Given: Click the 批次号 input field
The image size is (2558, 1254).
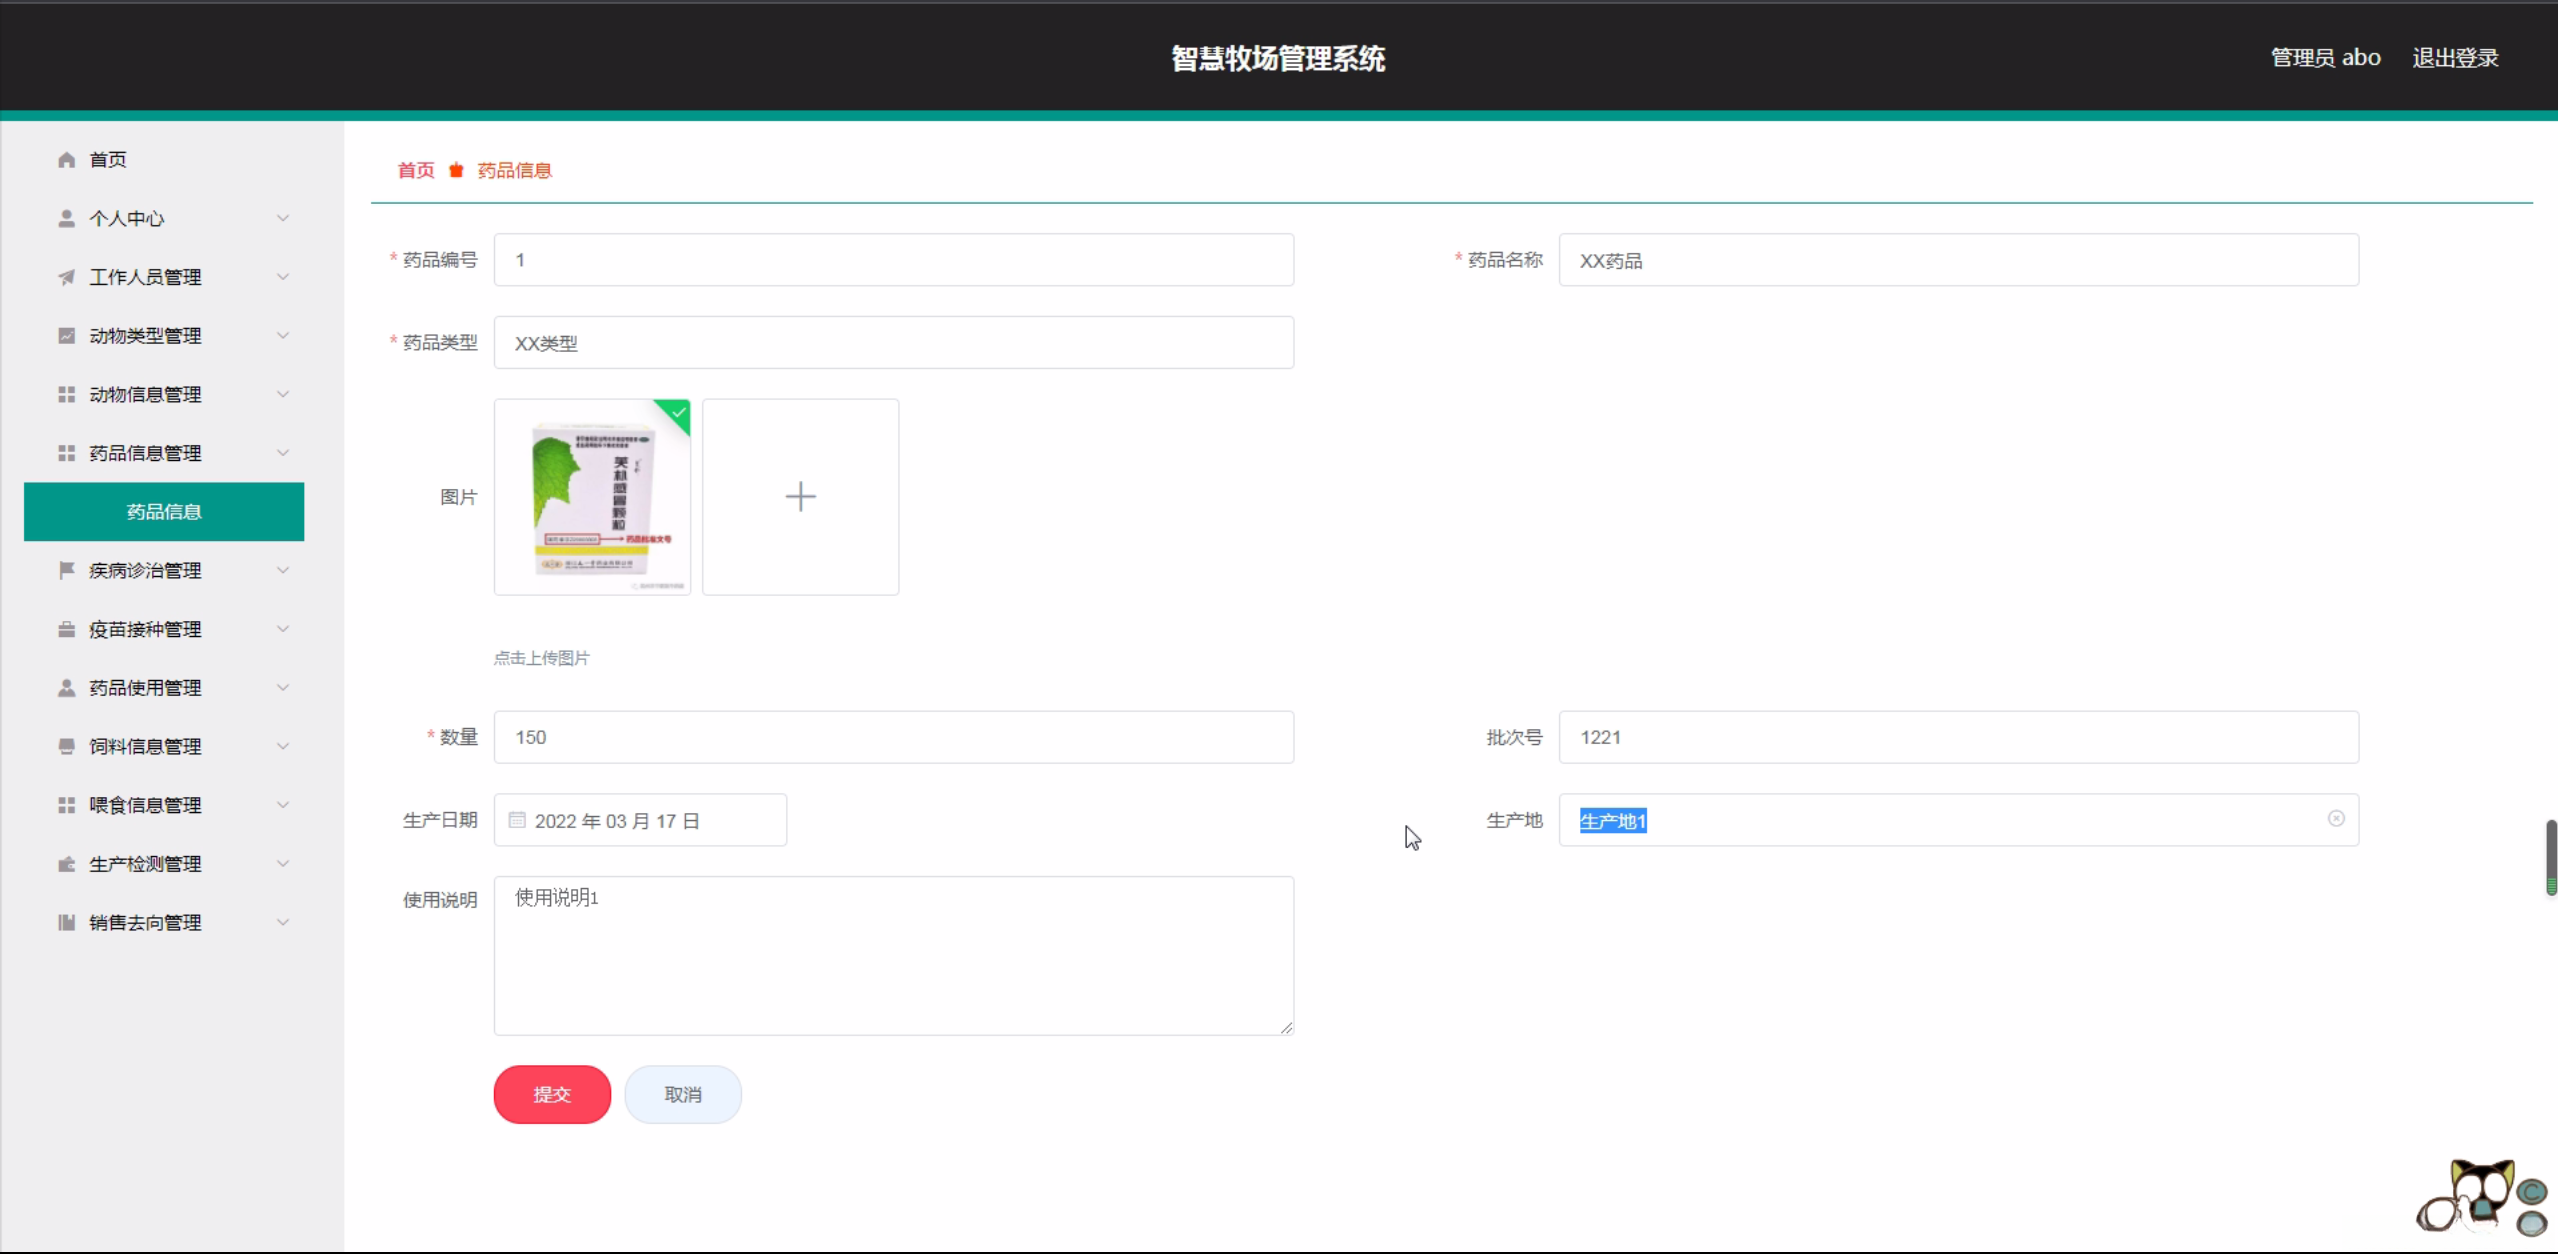Looking at the screenshot, I should (1957, 737).
